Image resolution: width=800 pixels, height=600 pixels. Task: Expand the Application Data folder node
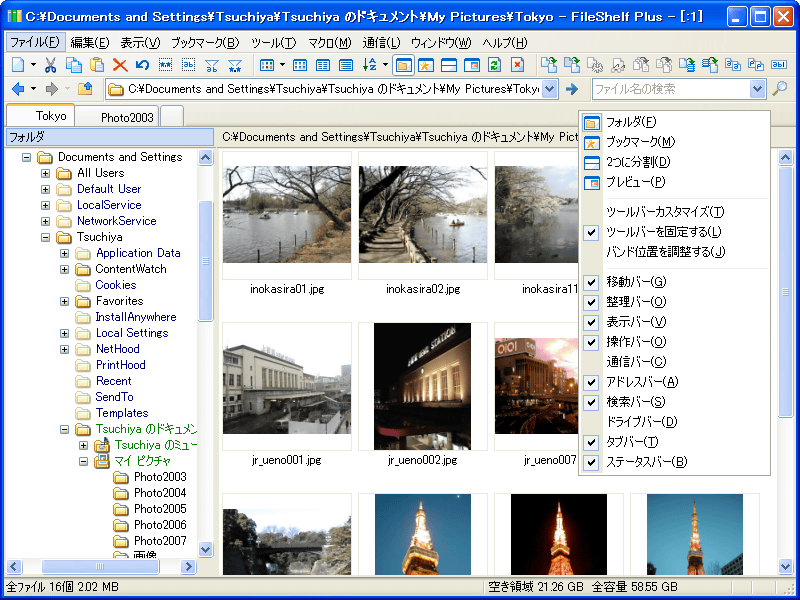coord(64,254)
